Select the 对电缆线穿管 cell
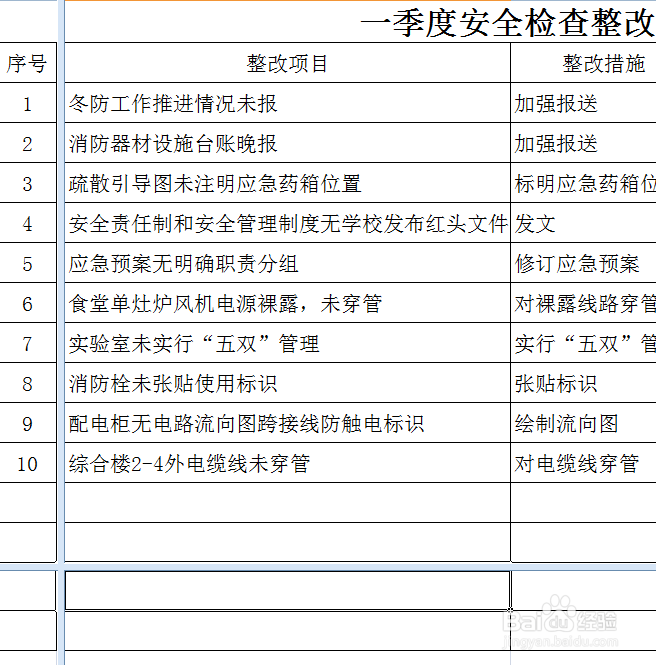This screenshot has width=656, height=665. pos(583,463)
